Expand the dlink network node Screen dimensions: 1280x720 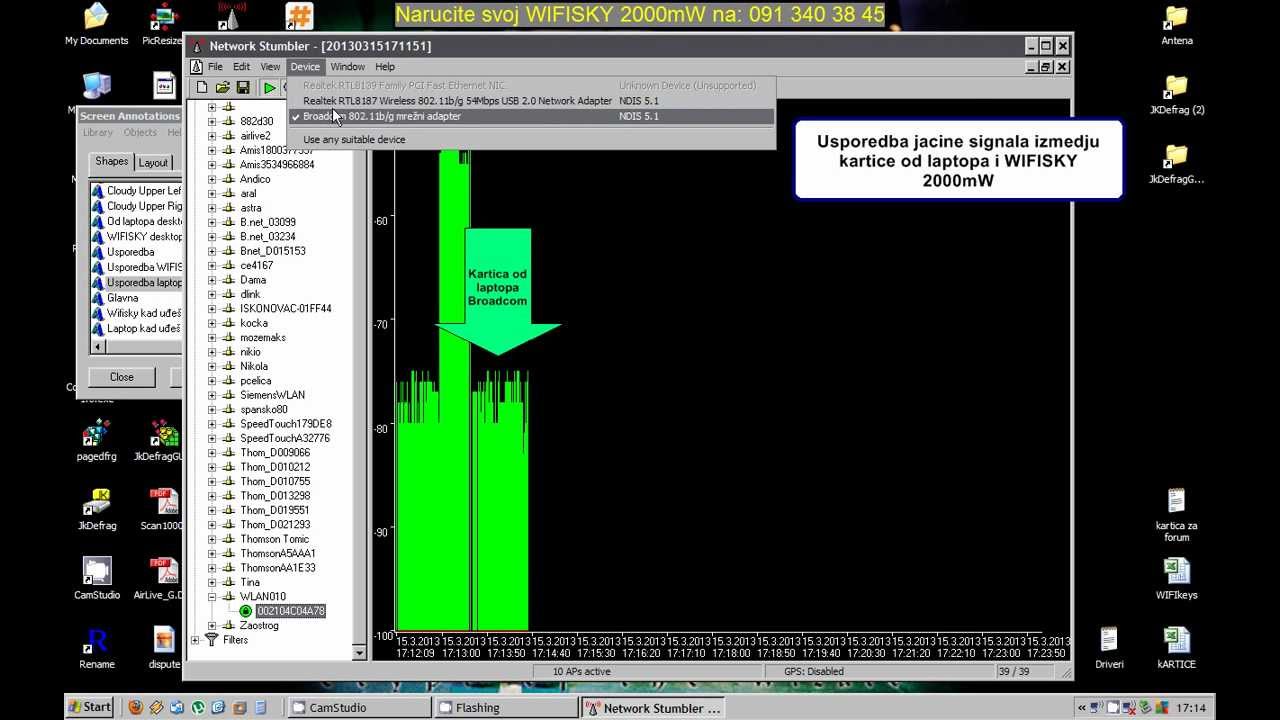[x=212, y=294]
